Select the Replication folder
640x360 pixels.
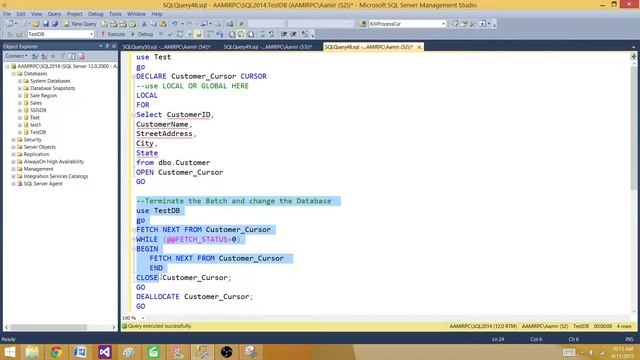pos(36,155)
